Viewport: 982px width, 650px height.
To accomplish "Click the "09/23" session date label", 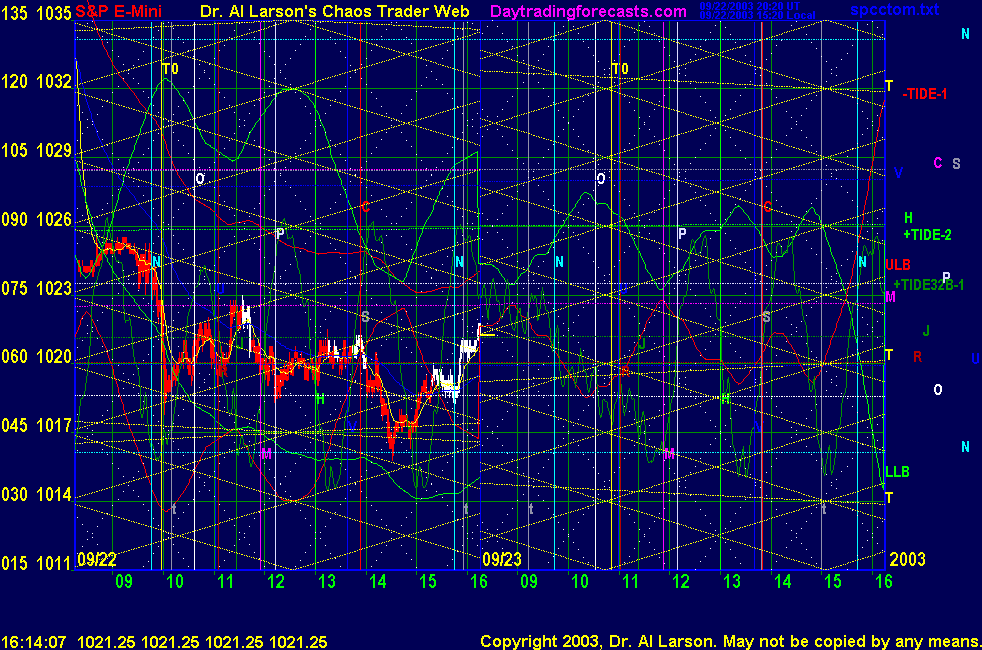I will (502, 559).
